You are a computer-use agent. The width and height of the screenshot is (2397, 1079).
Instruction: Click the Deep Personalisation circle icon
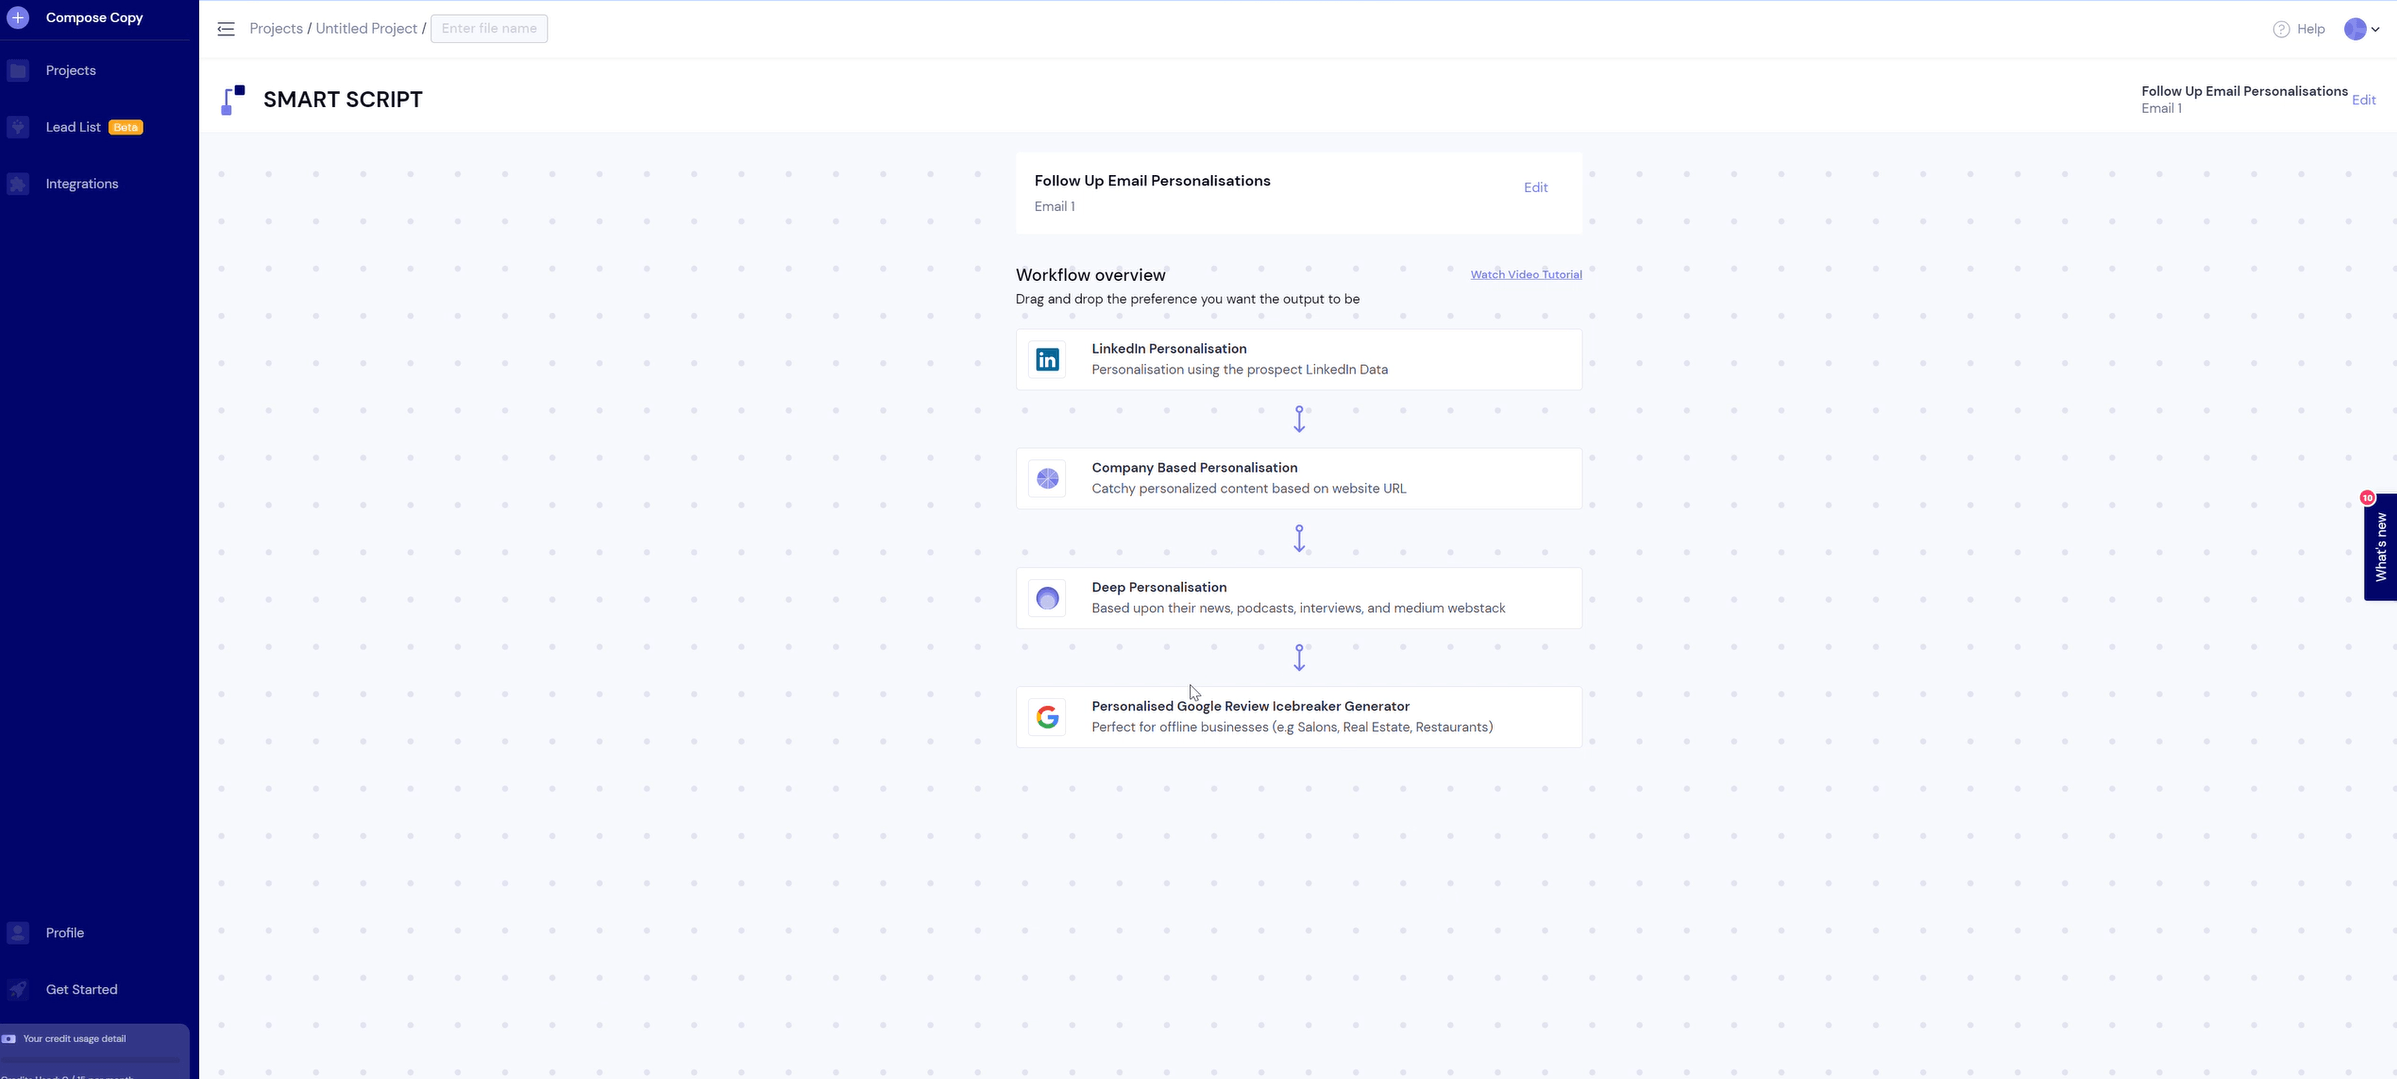[x=1047, y=598]
